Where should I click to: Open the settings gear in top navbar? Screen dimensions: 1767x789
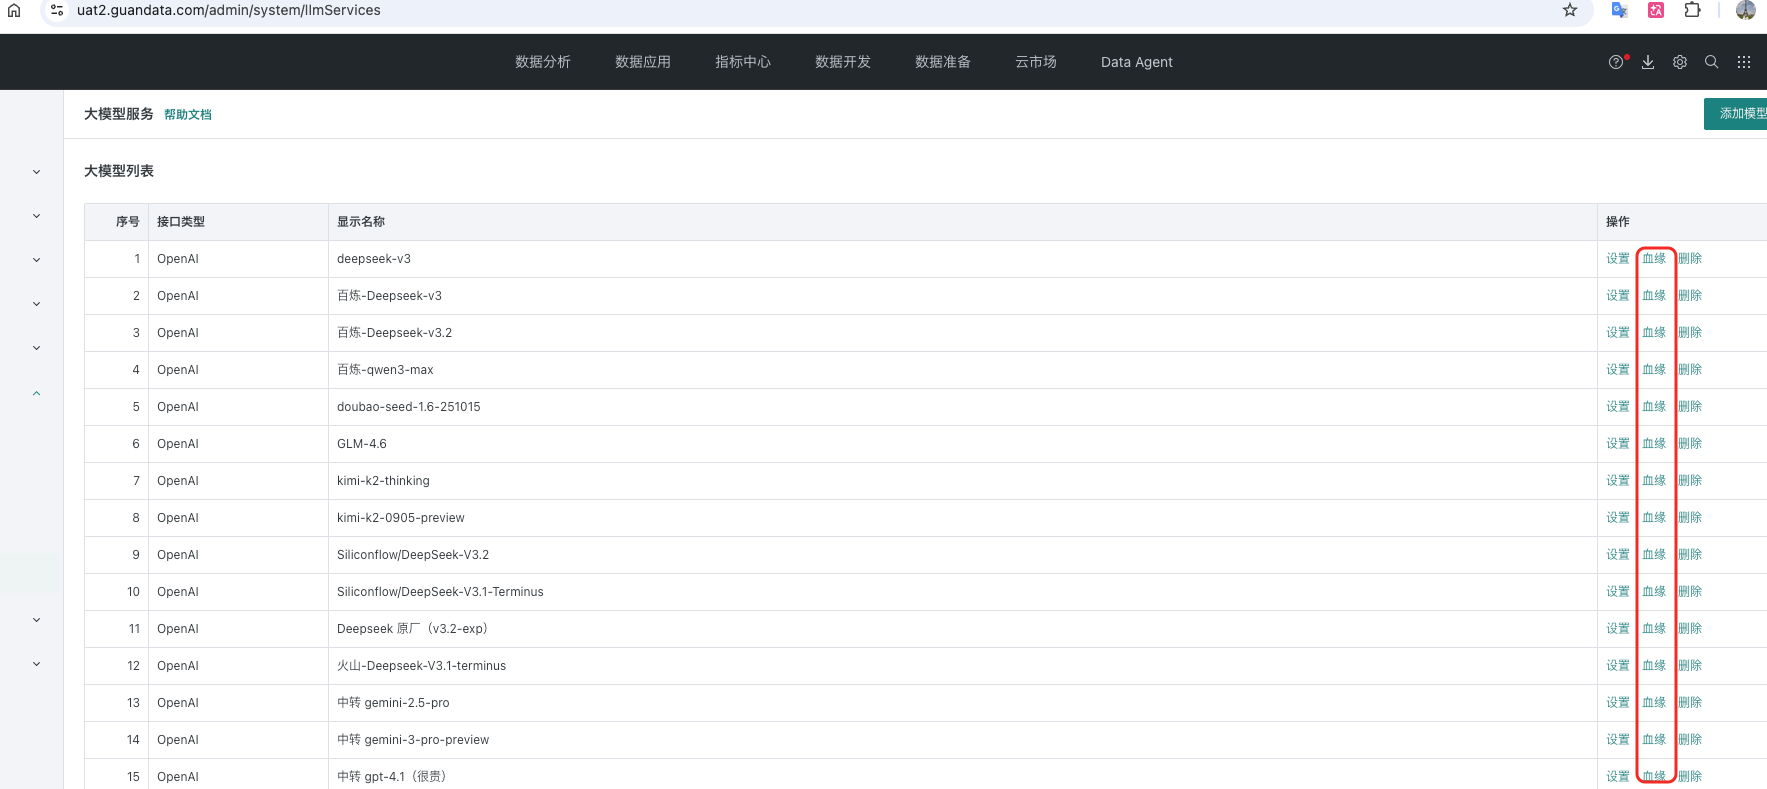[x=1680, y=62]
